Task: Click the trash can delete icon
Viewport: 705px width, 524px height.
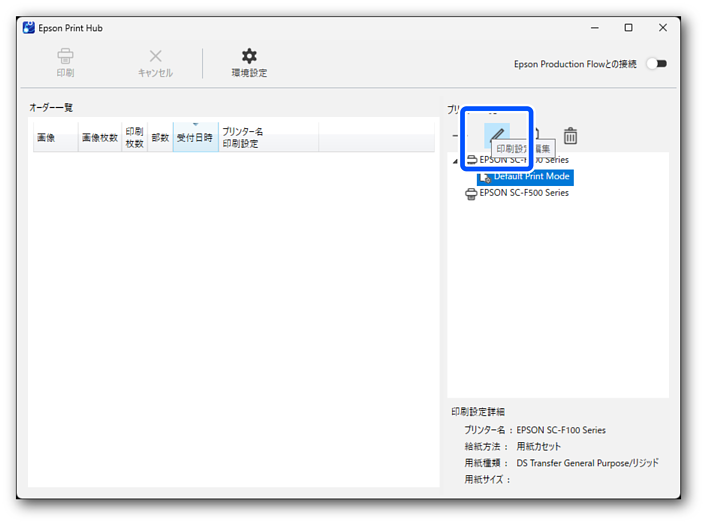Action: click(570, 136)
